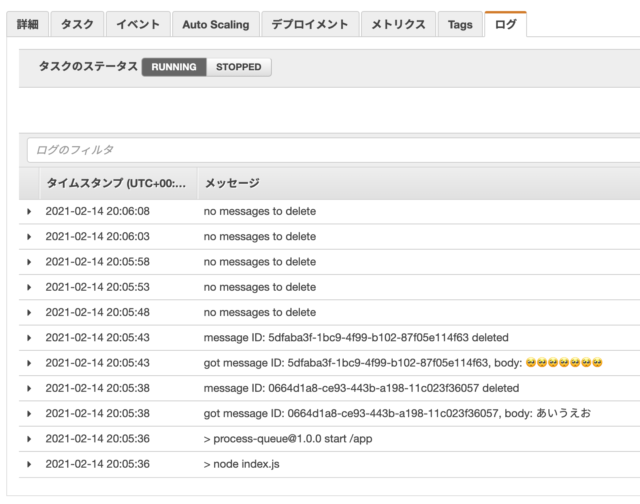Click the '> node index.js' message
Viewport: 640px width, 504px height.
point(242,464)
